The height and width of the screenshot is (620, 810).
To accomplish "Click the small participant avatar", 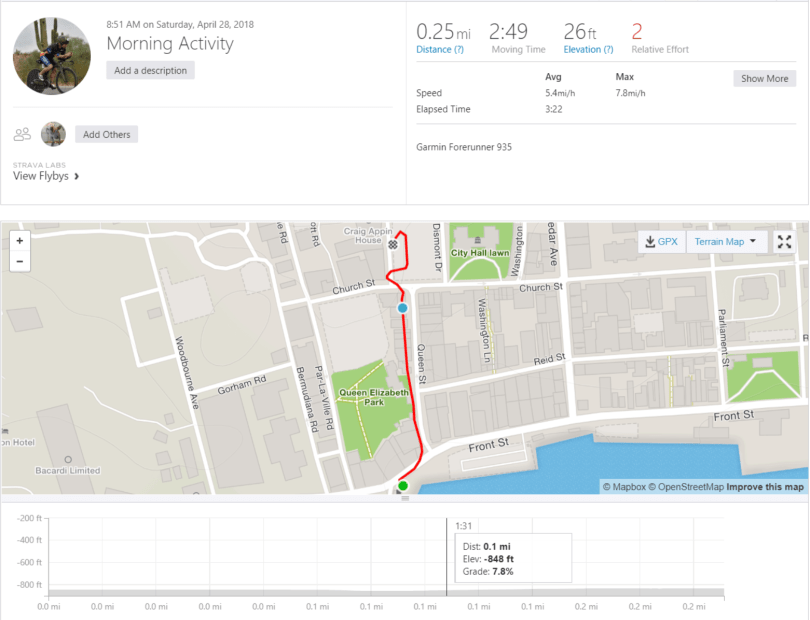I will pos(53,134).
